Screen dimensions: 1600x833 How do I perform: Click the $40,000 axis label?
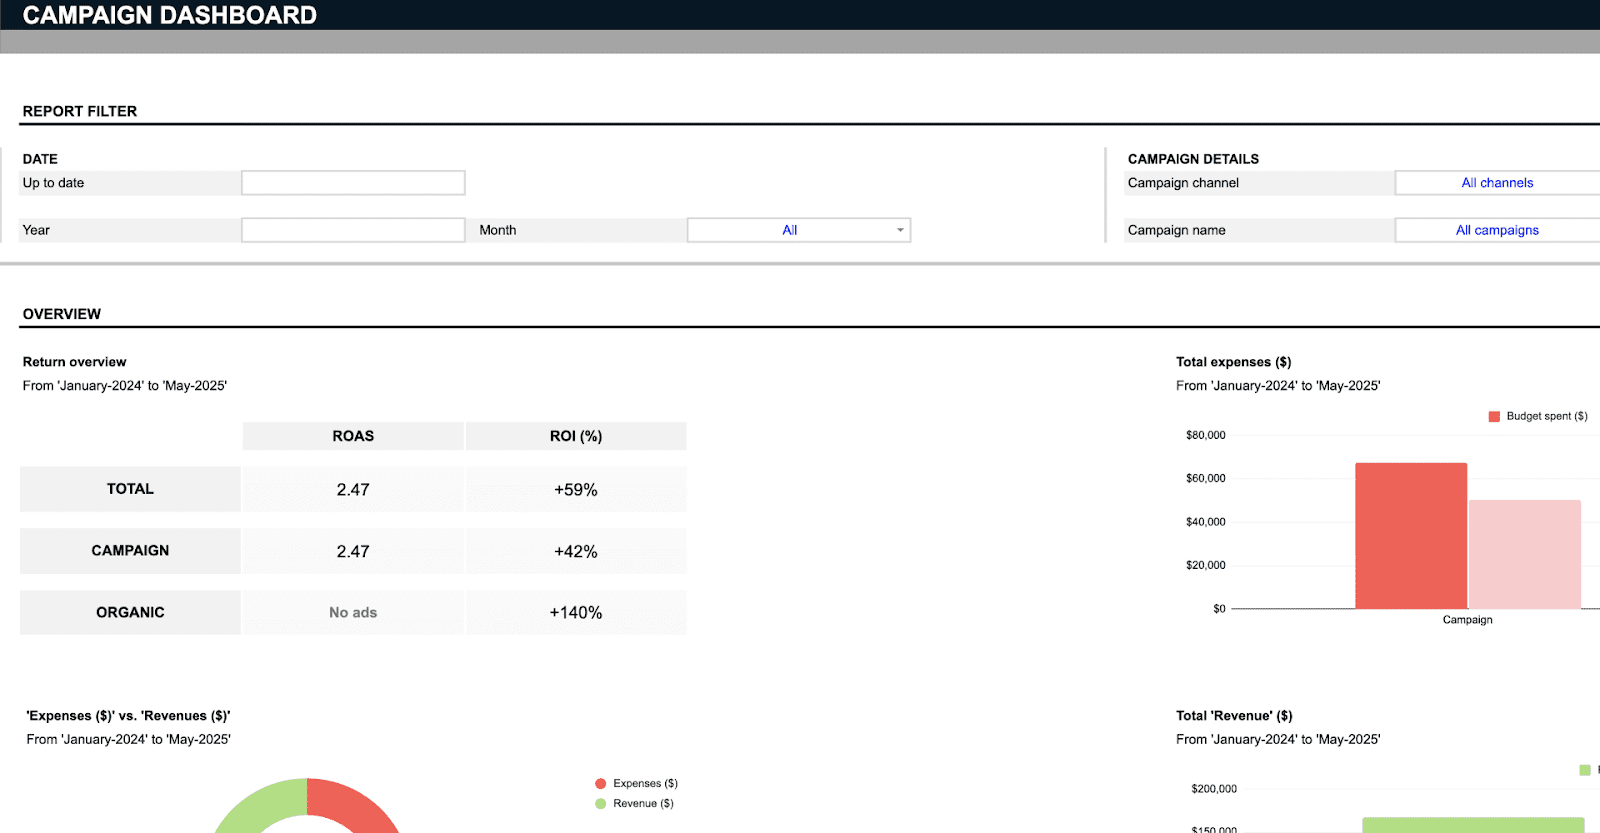(1205, 522)
